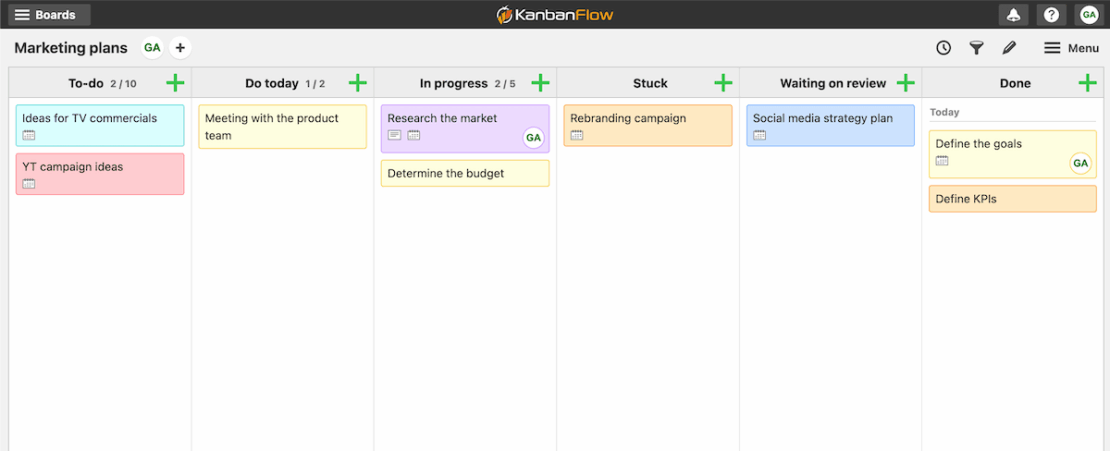
Task: Click calendar icon on Social media strategy plan
Action: point(760,135)
